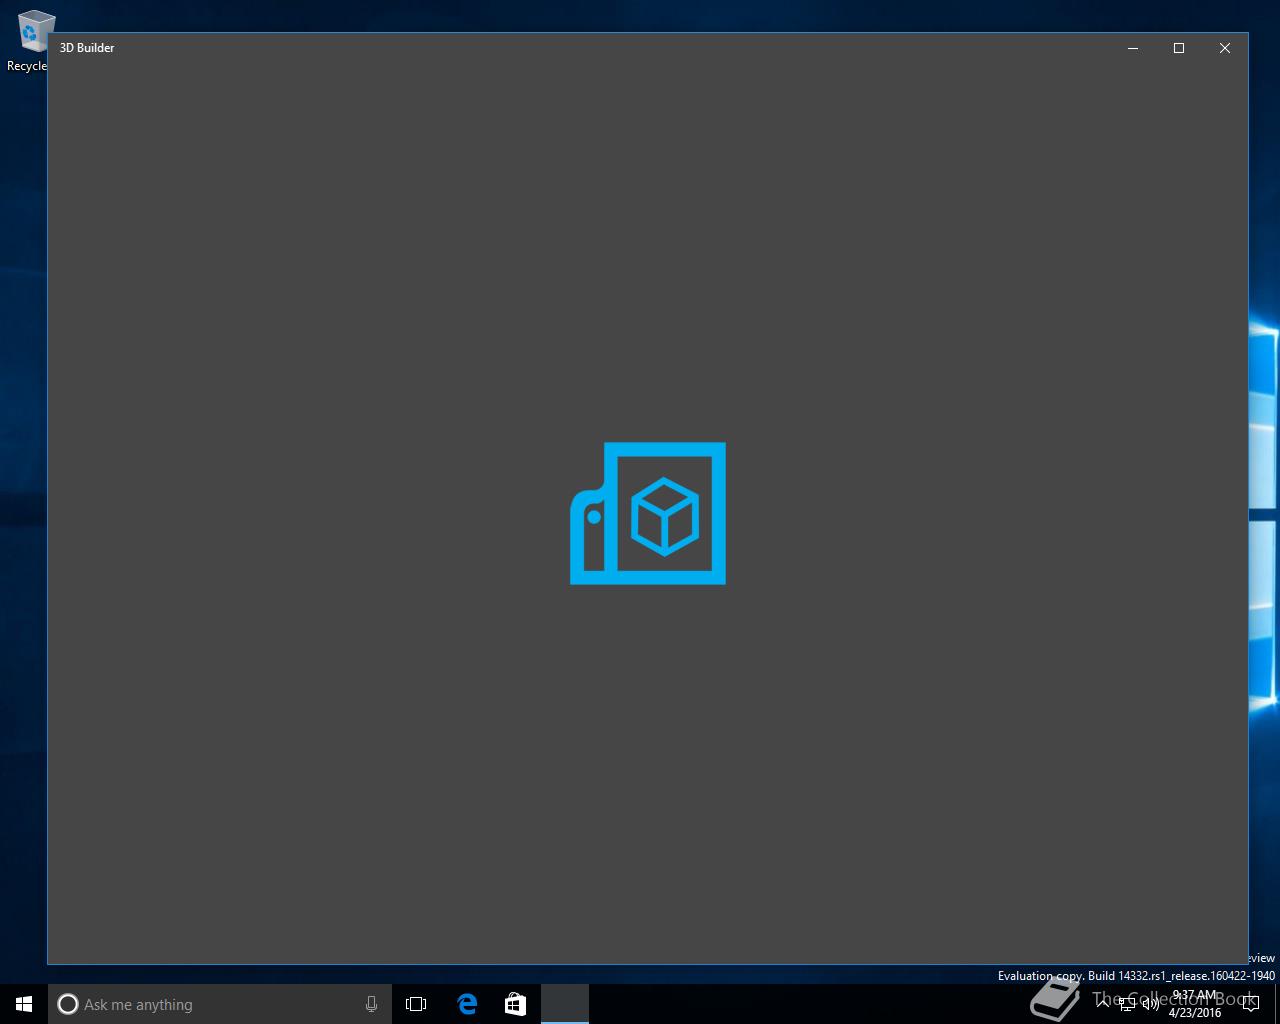Close the 3D Builder window
The height and width of the screenshot is (1024, 1280).
(1225, 48)
